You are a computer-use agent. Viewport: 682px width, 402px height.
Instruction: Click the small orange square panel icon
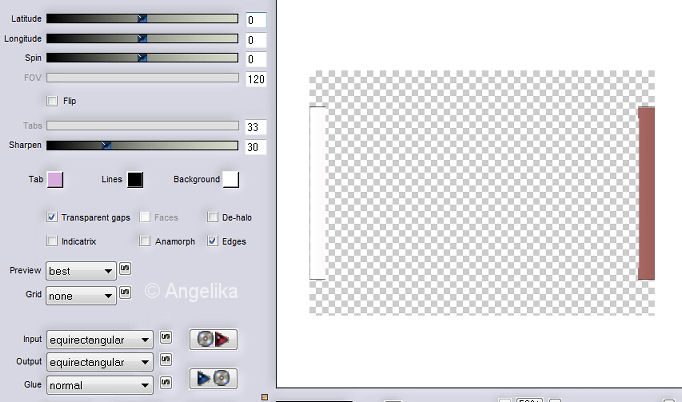coord(264,397)
